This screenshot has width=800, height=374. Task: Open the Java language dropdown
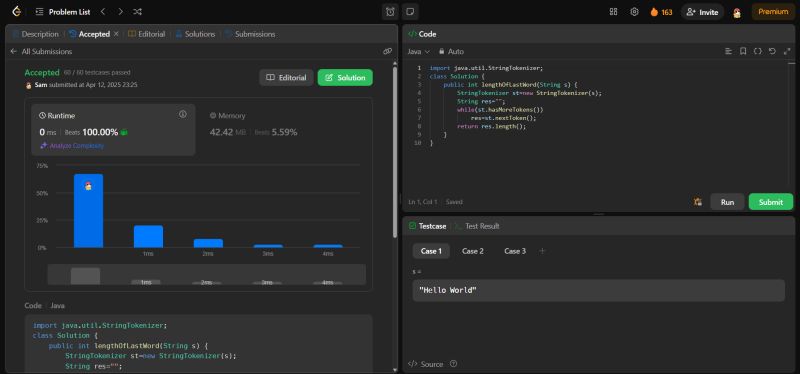[x=418, y=52]
